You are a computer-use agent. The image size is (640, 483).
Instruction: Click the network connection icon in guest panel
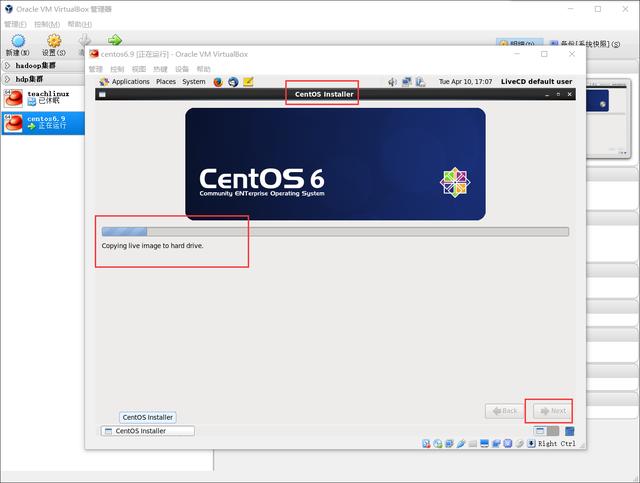tap(407, 82)
